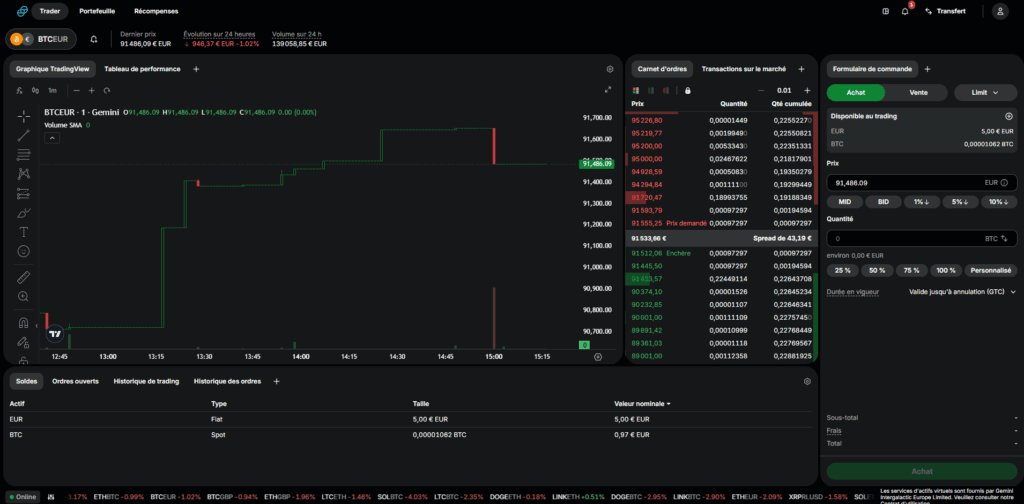Select the chart zoom-in magnifier tool
This screenshot has height=504, width=1024.
pos(24,296)
